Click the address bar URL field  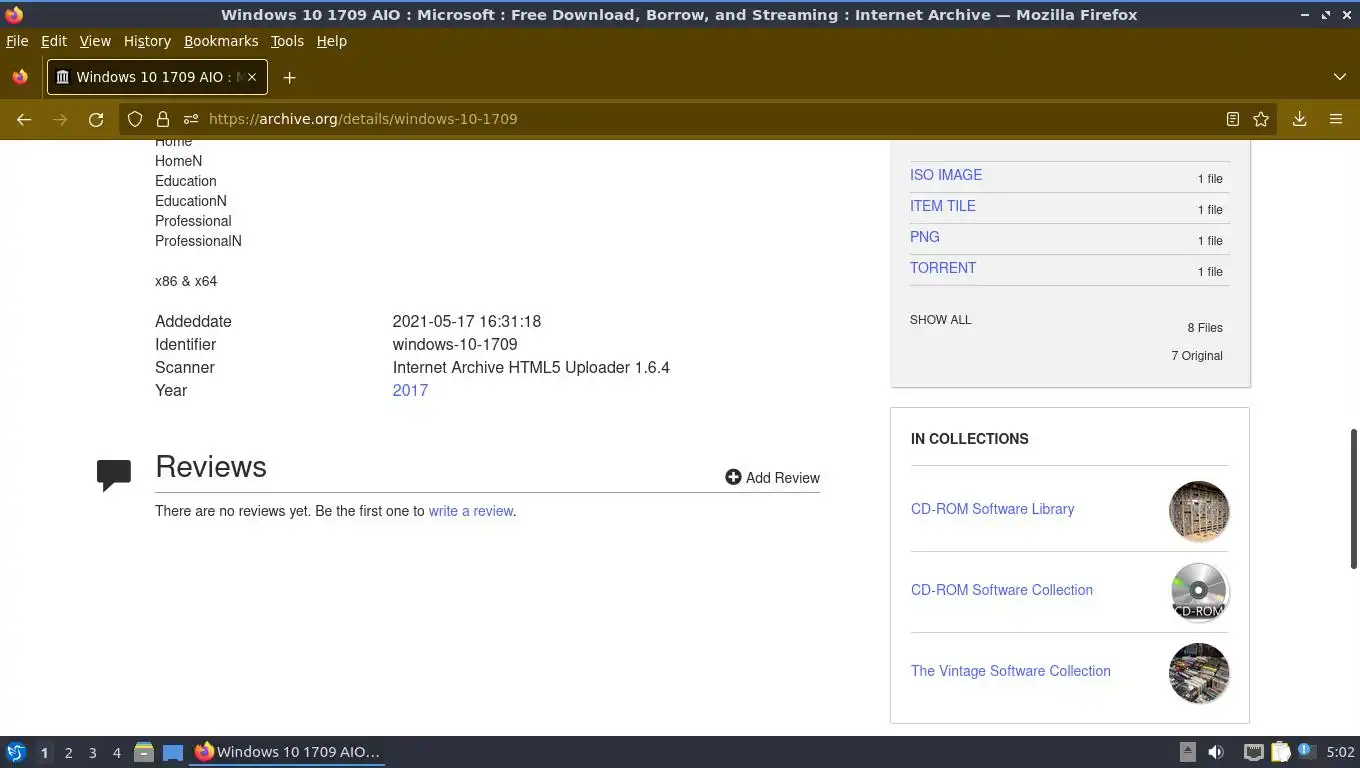coord(700,119)
